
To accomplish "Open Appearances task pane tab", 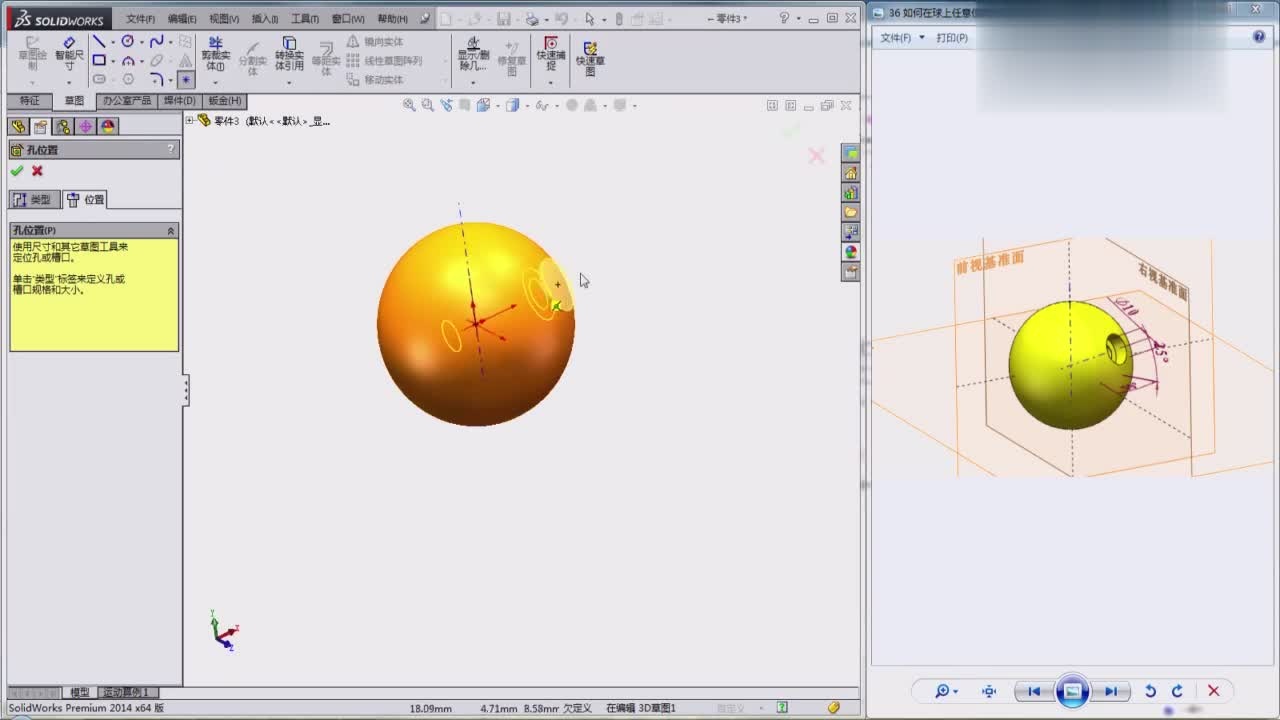I will coord(850,252).
